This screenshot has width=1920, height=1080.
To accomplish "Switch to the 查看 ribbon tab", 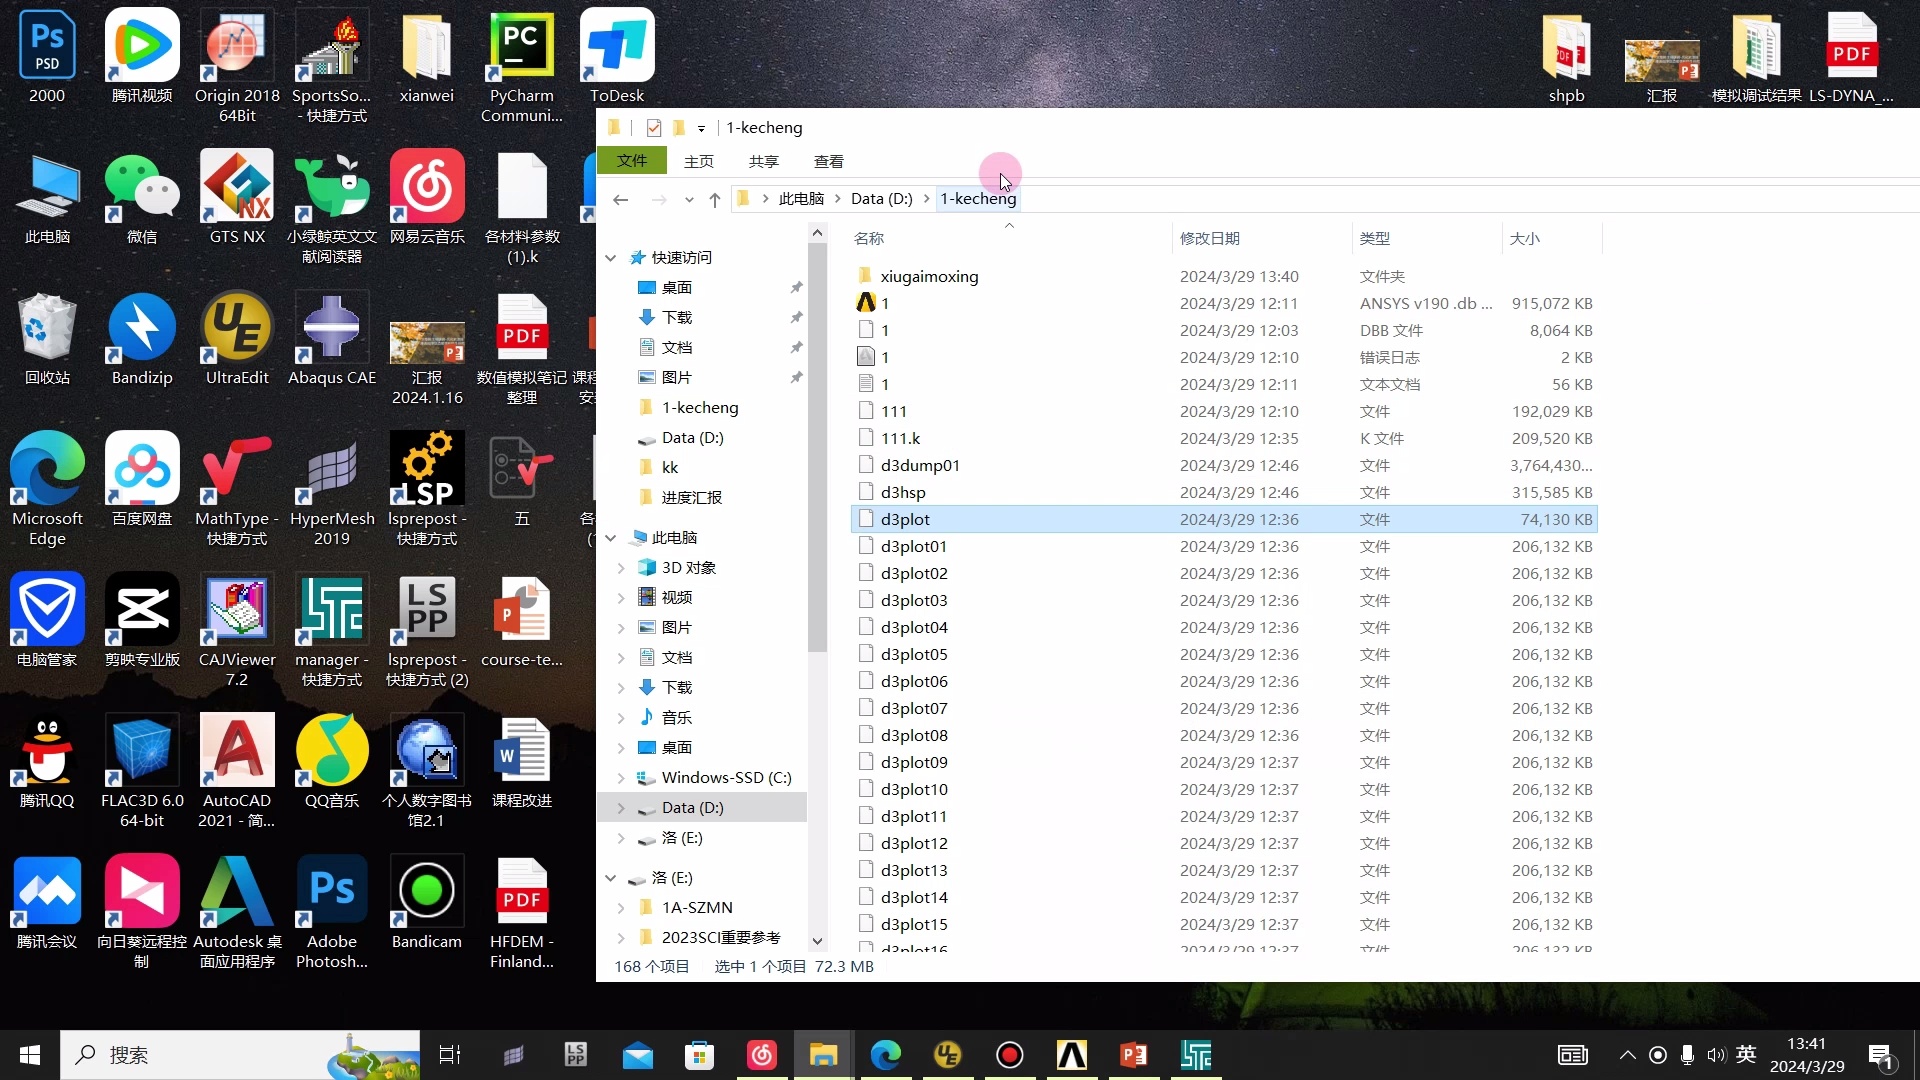I will pyautogui.click(x=829, y=160).
